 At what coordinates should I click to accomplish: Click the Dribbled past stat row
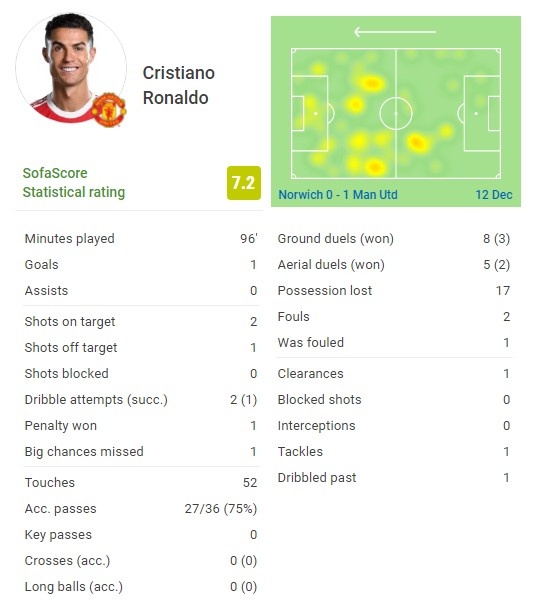click(394, 478)
